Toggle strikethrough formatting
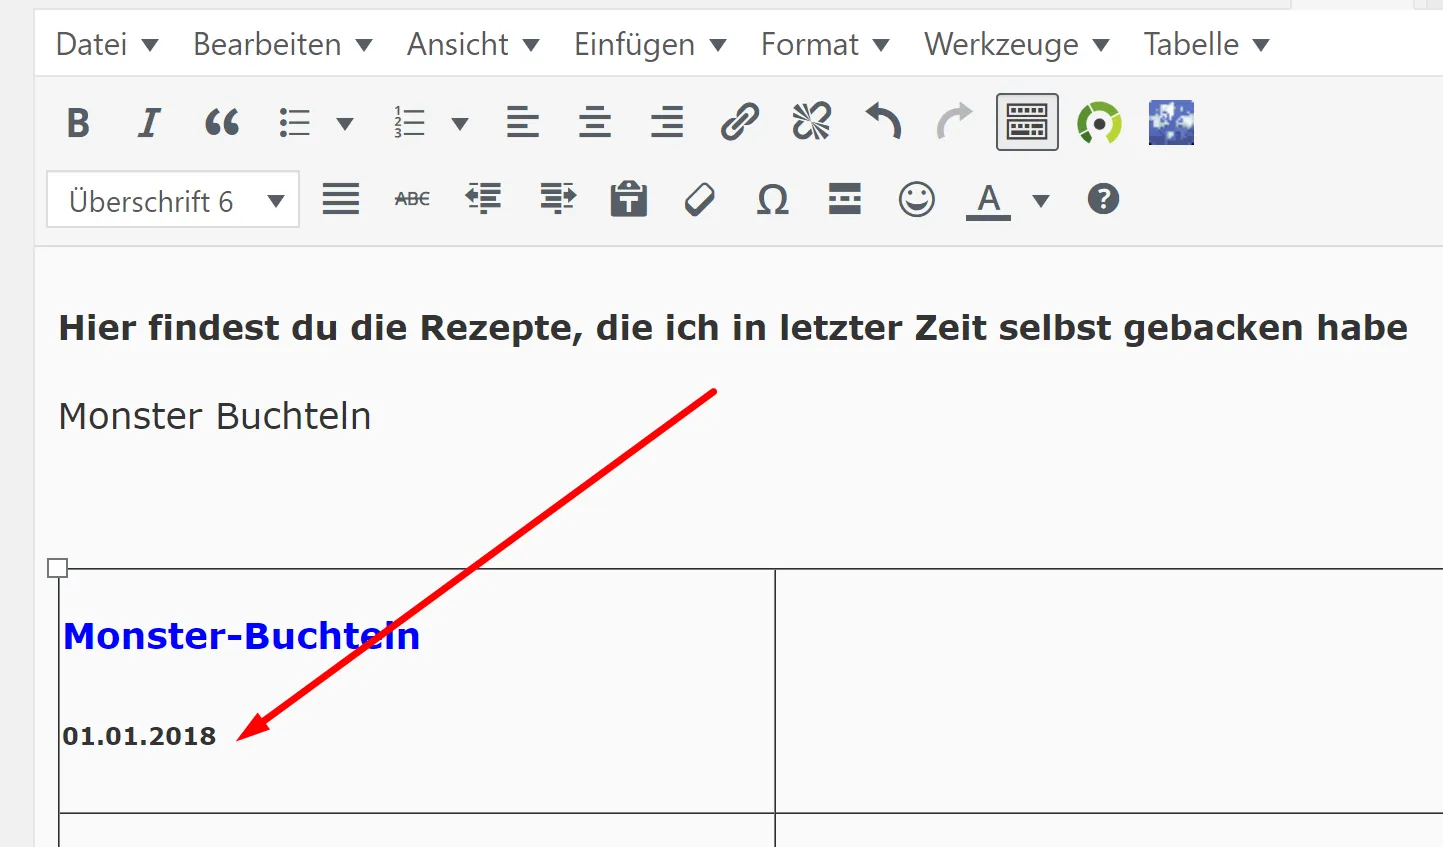The width and height of the screenshot is (1443, 847). coord(412,199)
